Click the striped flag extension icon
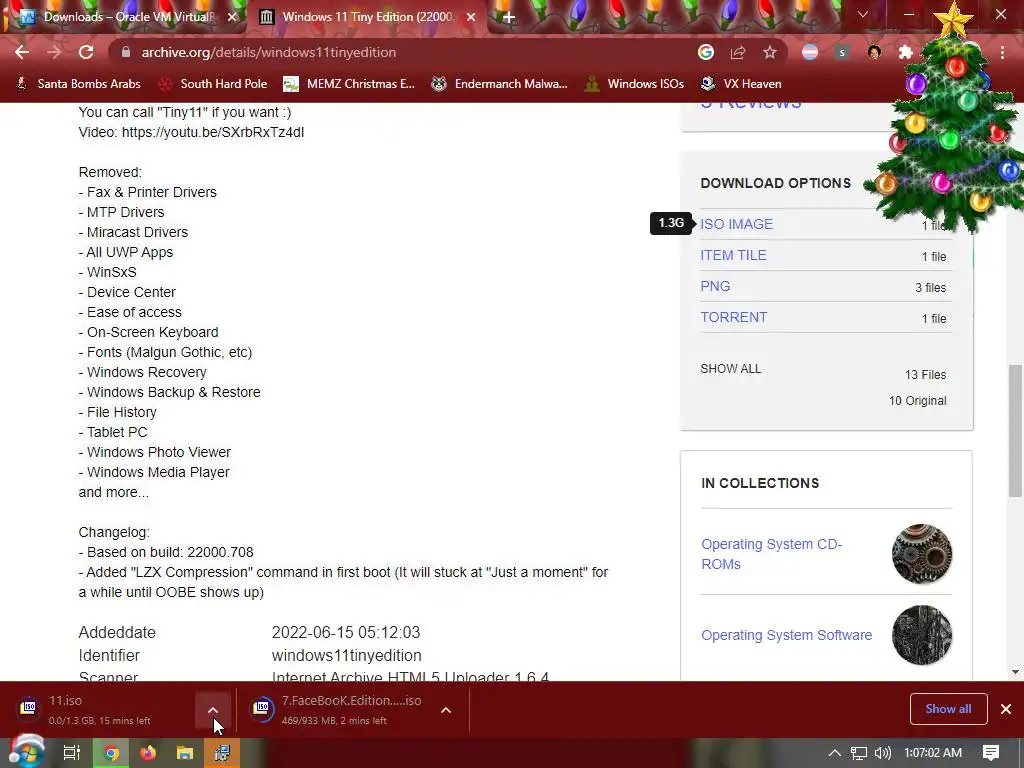 pos(810,52)
